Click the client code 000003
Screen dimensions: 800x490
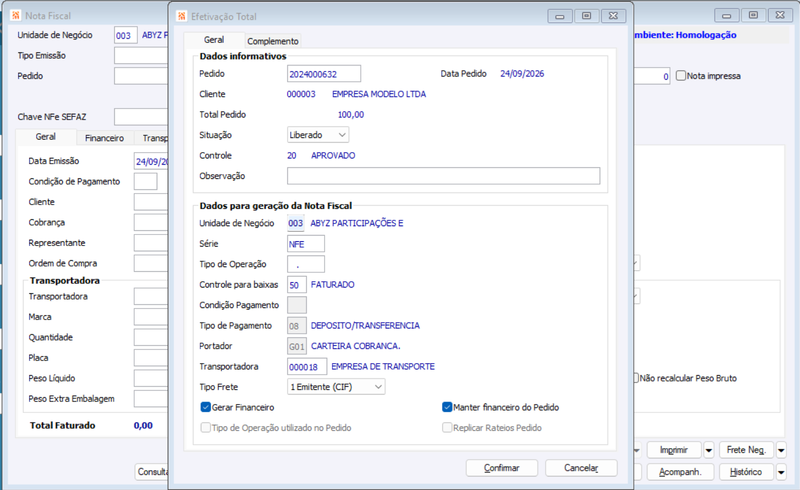[301, 94]
